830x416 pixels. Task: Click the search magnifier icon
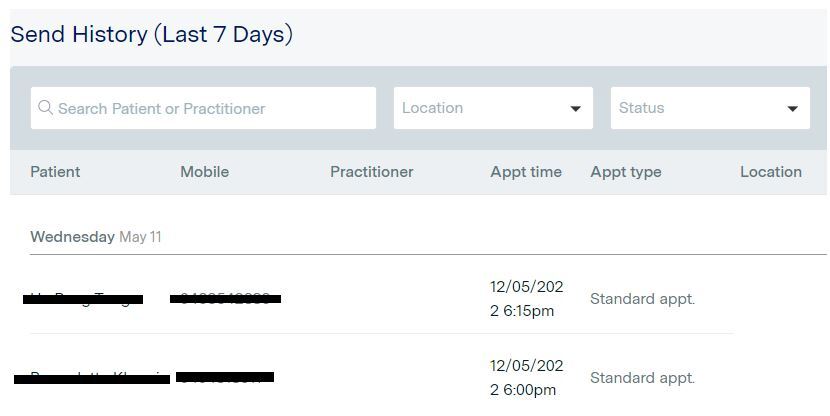click(x=45, y=108)
